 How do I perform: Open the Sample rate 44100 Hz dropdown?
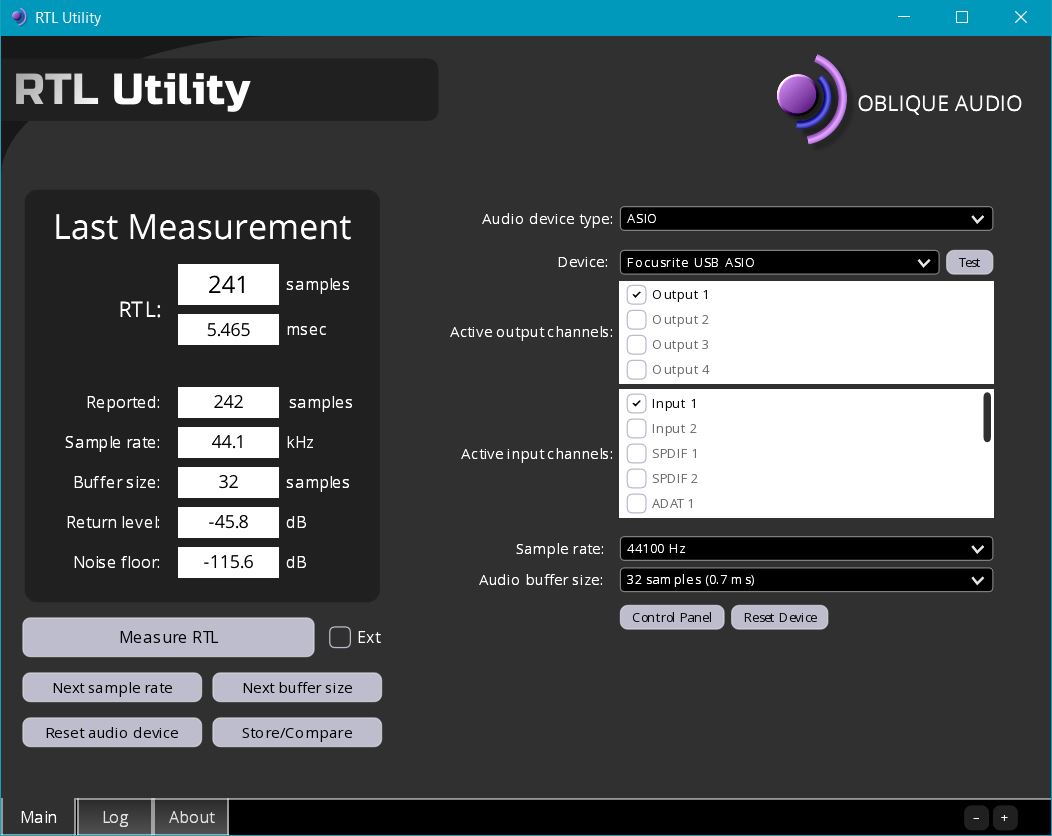tap(805, 549)
